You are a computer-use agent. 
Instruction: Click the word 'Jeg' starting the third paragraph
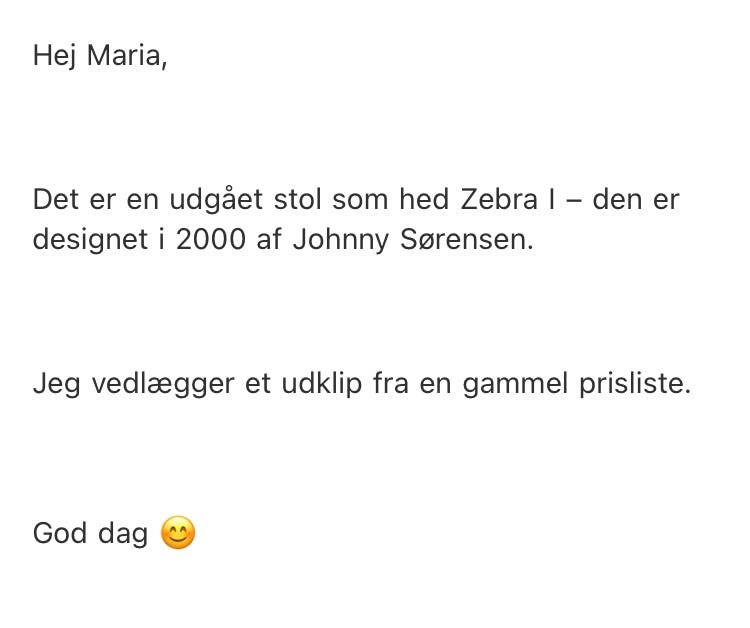click(56, 385)
